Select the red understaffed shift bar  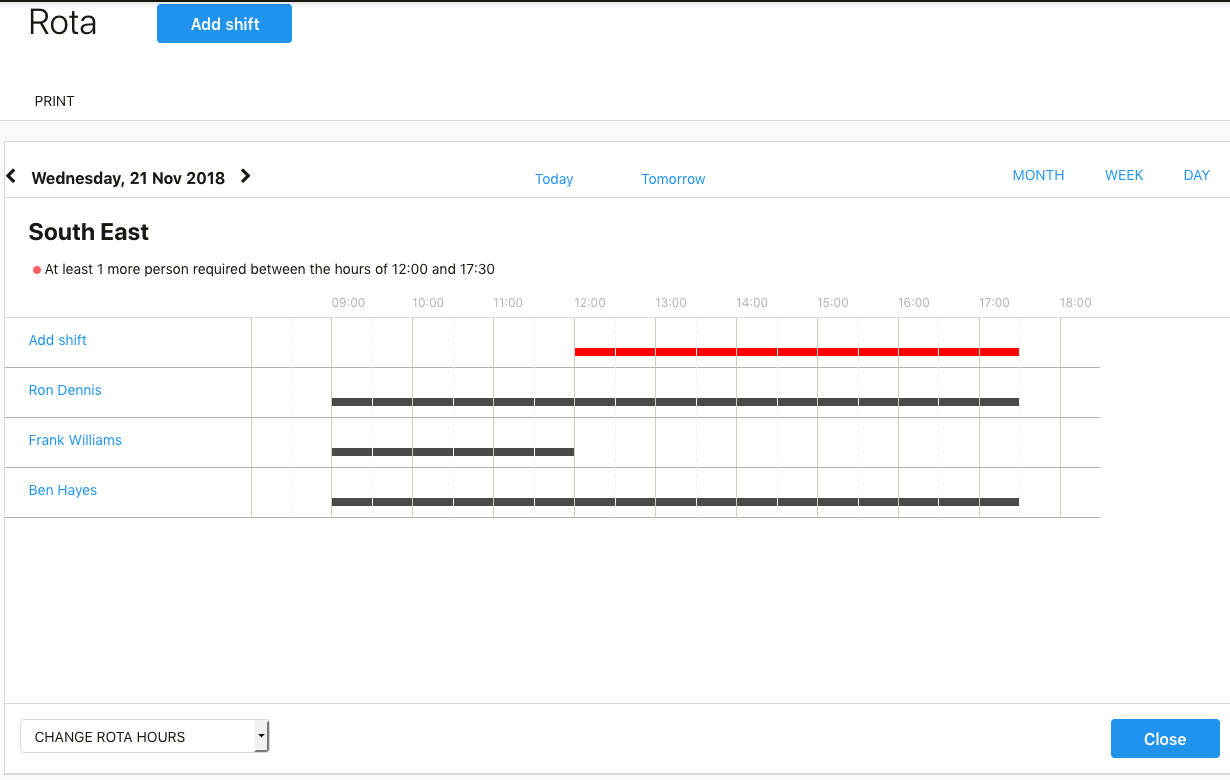797,352
